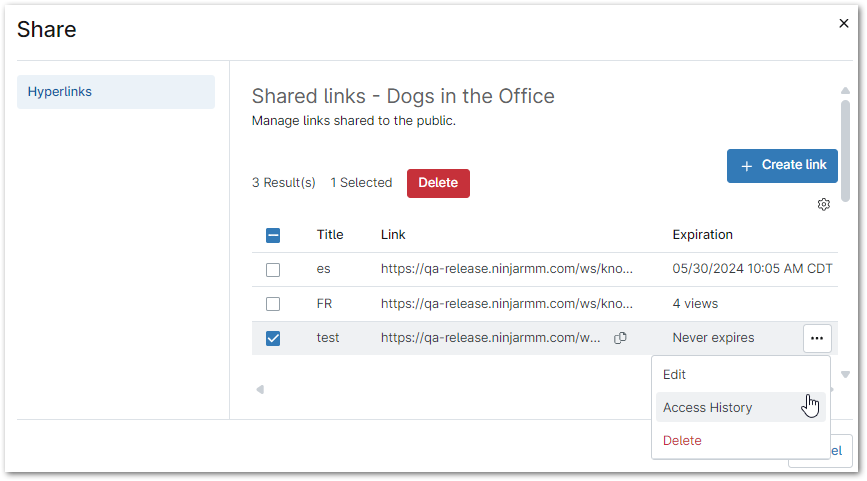Viewport: 867px width, 481px height.
Task: Open the three-dots menu for test row
Action: click(817, 338)
